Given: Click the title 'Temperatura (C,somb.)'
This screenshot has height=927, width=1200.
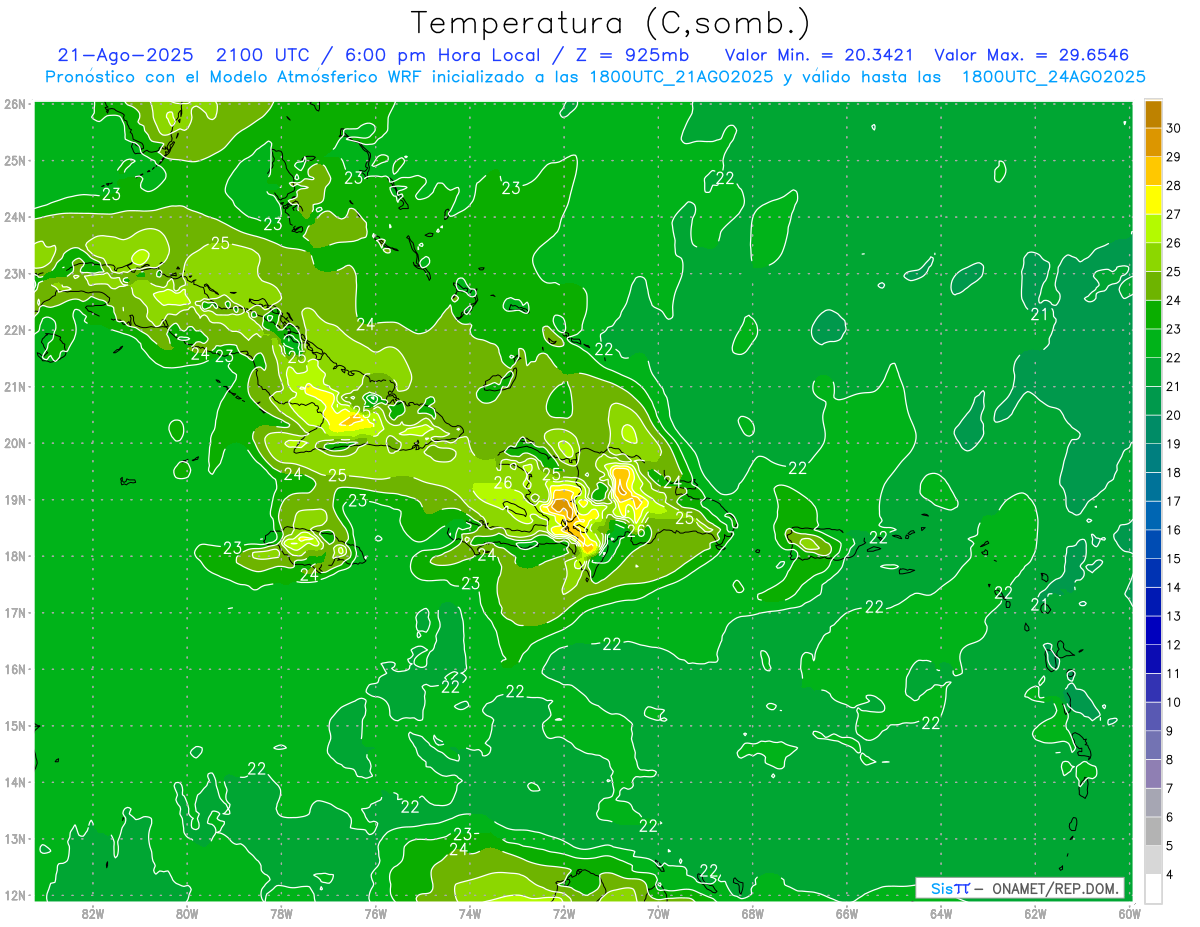Looking at the screenshot, I should coord(611,24).
